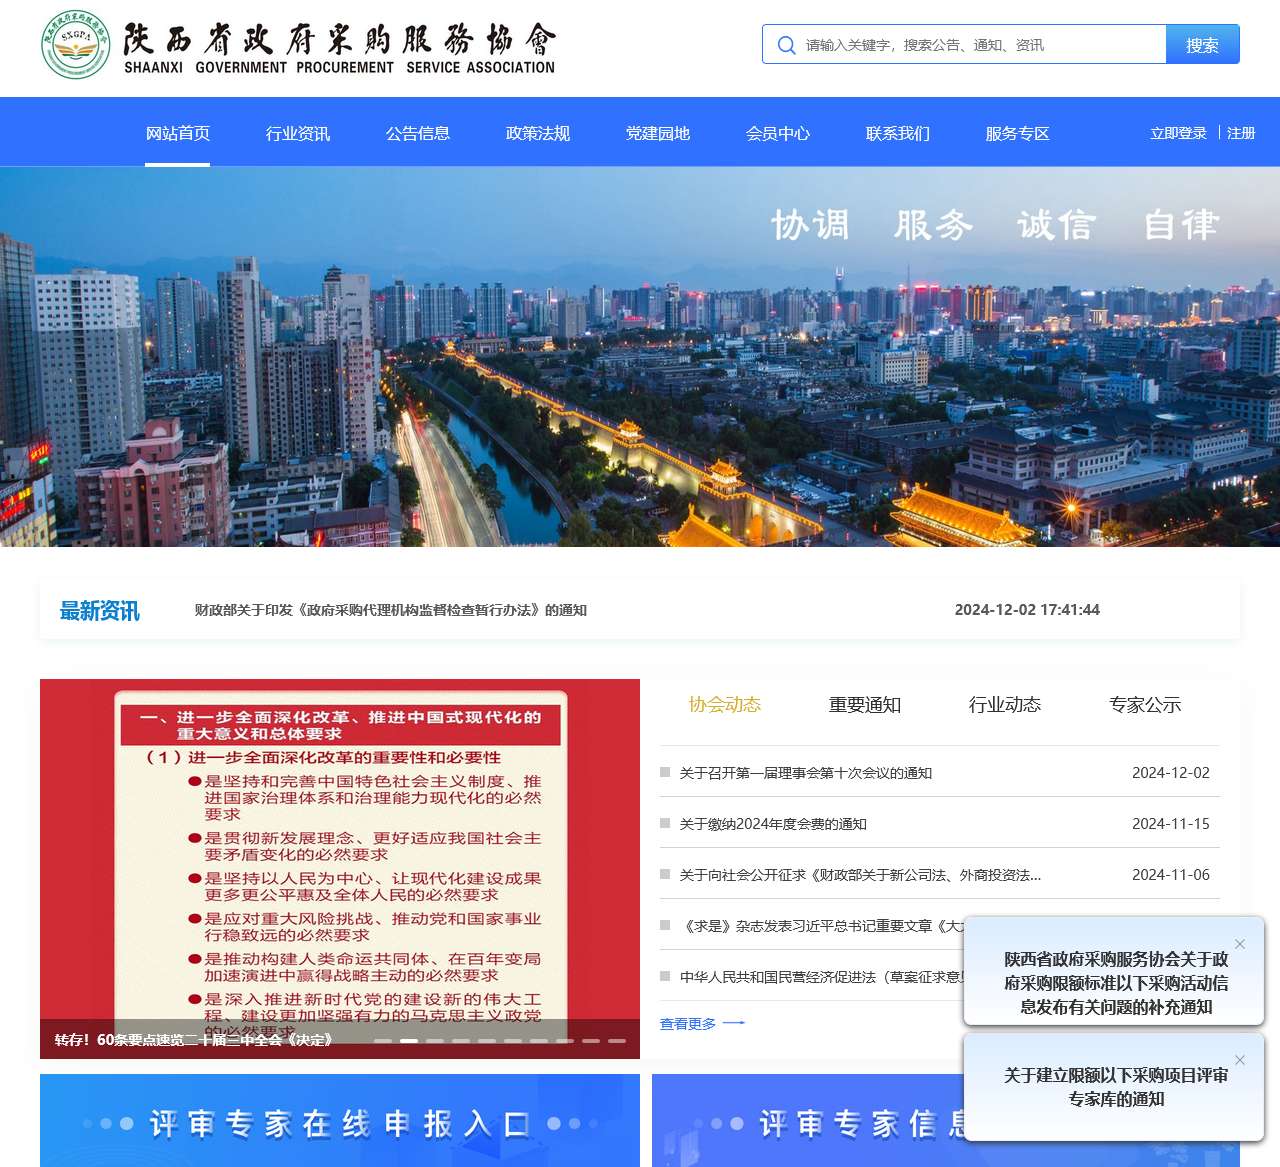1280x1167 pixels.
Task: Click the 最新资讯 section heading
Action: 100,610
